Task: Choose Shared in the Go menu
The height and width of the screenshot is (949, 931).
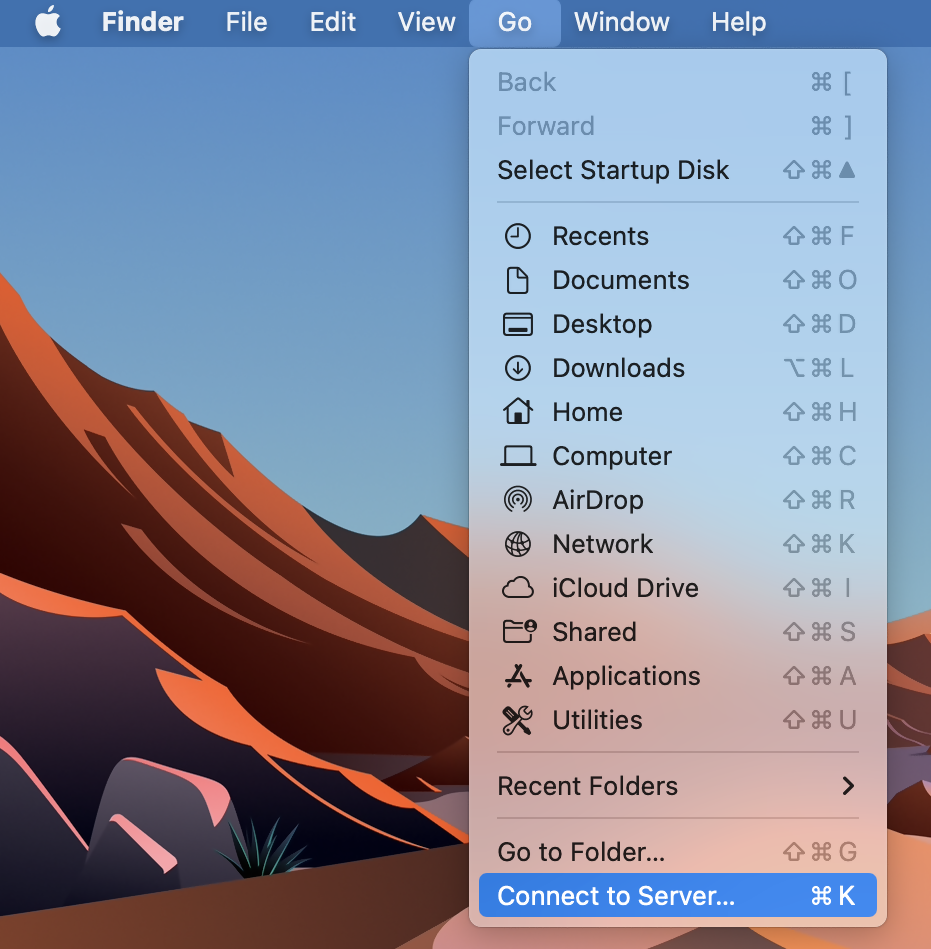Action: (x=677, y=632)
